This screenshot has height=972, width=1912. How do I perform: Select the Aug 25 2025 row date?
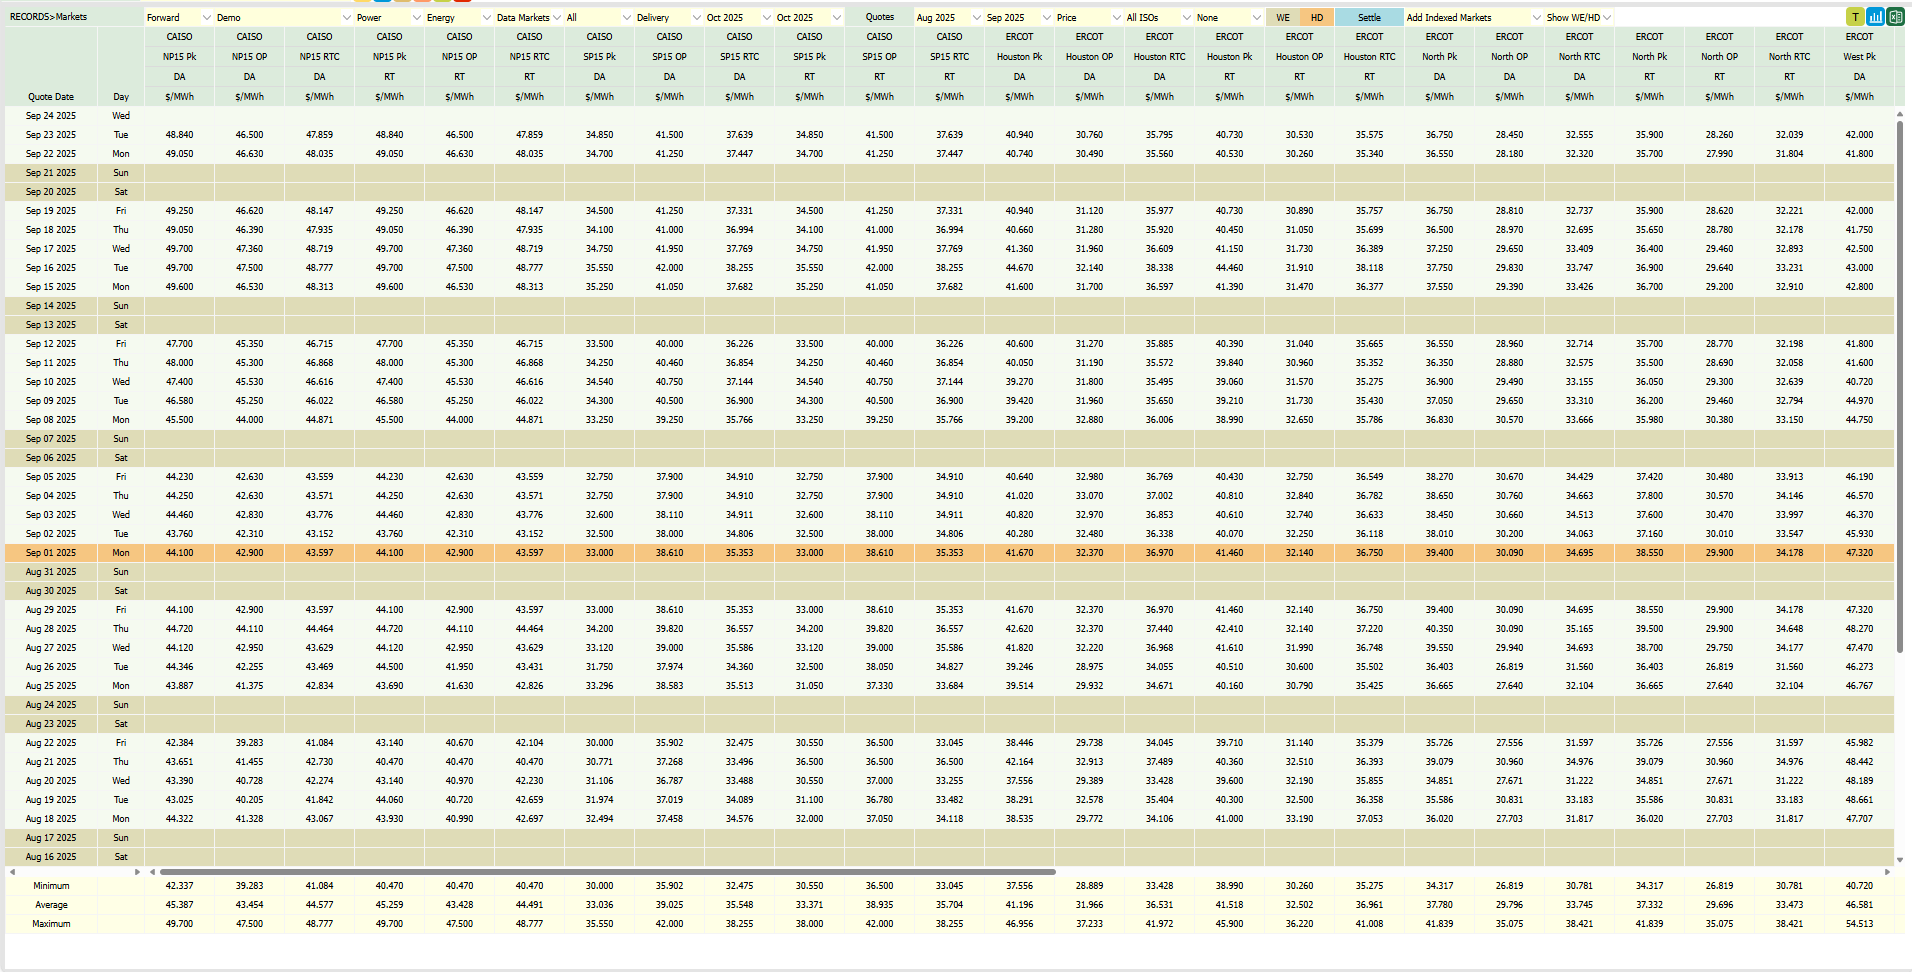tap(51, 686)
